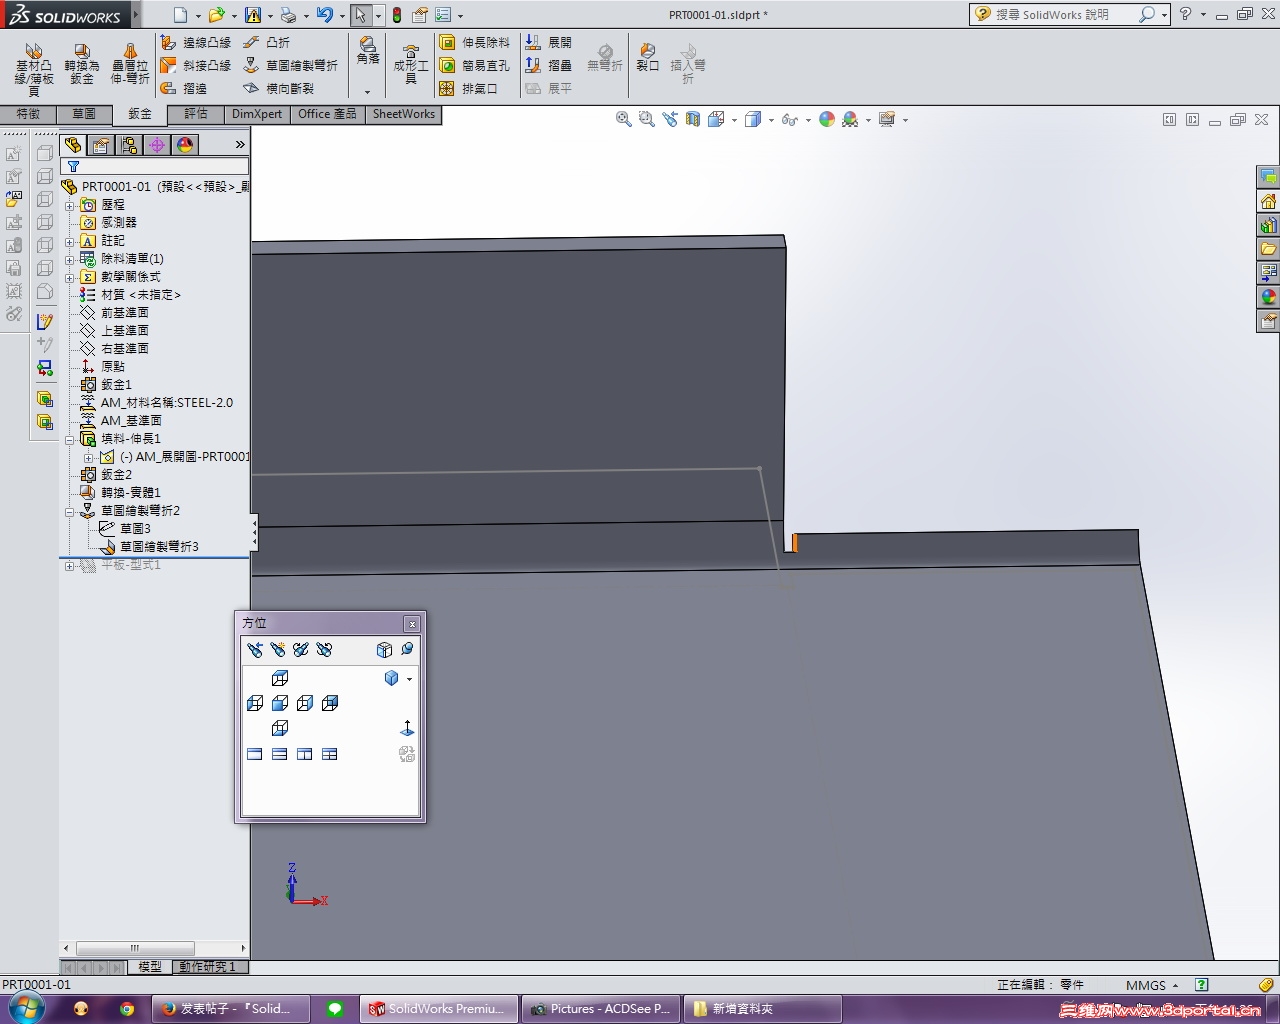Select the 橫向斷裂 cross break command
This screenshot has height=1024, width=1280.
coord(279,89)
